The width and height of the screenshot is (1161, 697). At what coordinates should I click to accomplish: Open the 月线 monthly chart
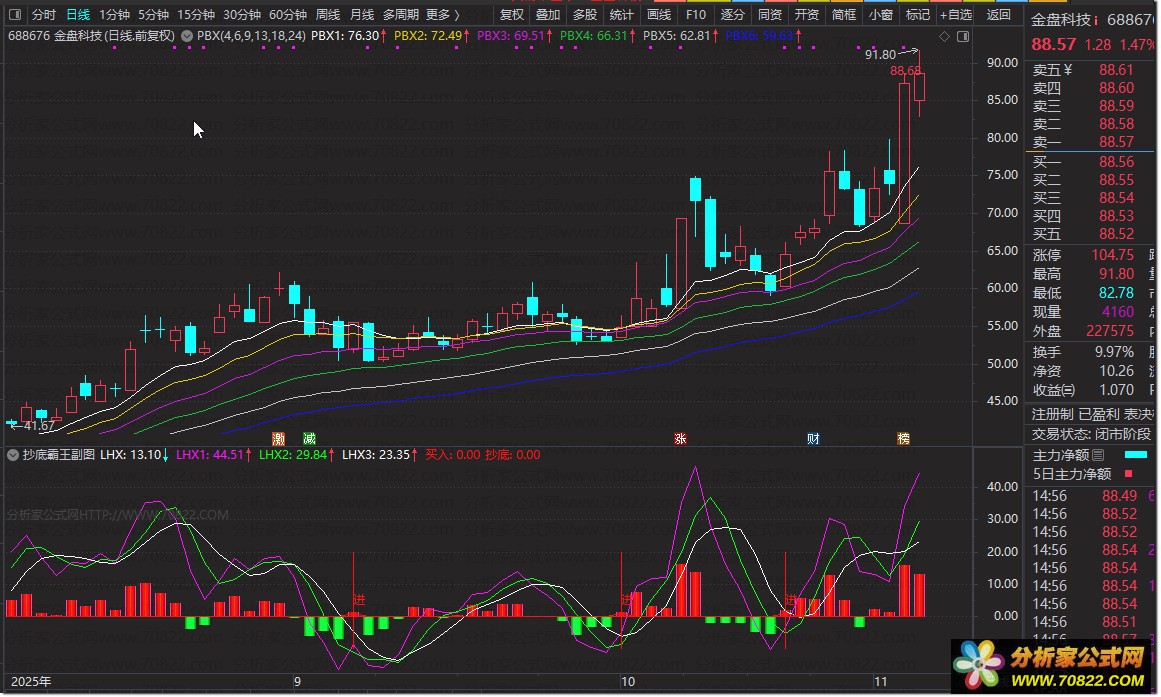[362, 15]
